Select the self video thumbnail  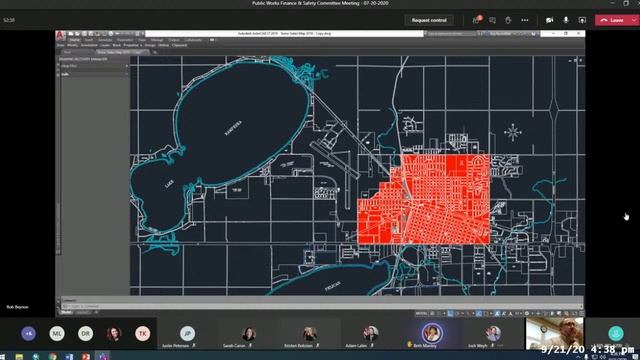click(555, 333)
